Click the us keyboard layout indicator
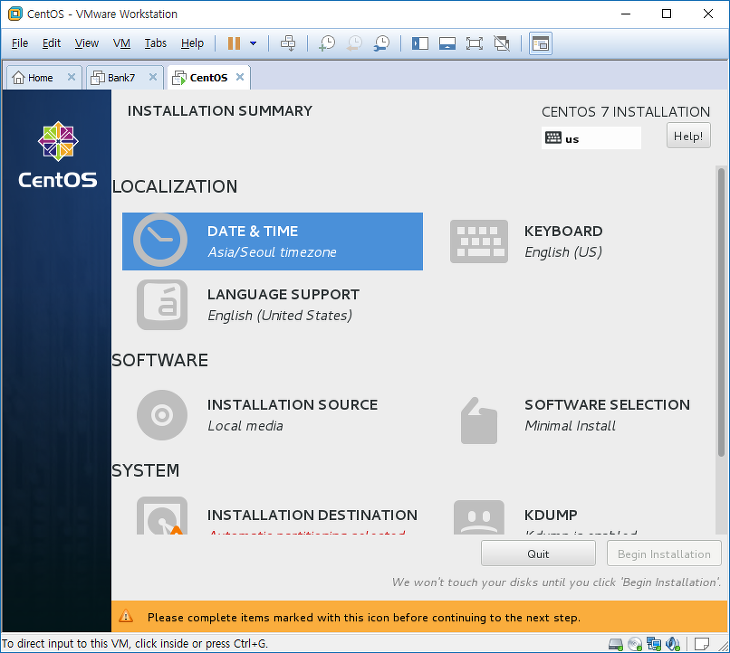Image resolution: width=730 pixels, height=653 pixels. click(591, 138)
